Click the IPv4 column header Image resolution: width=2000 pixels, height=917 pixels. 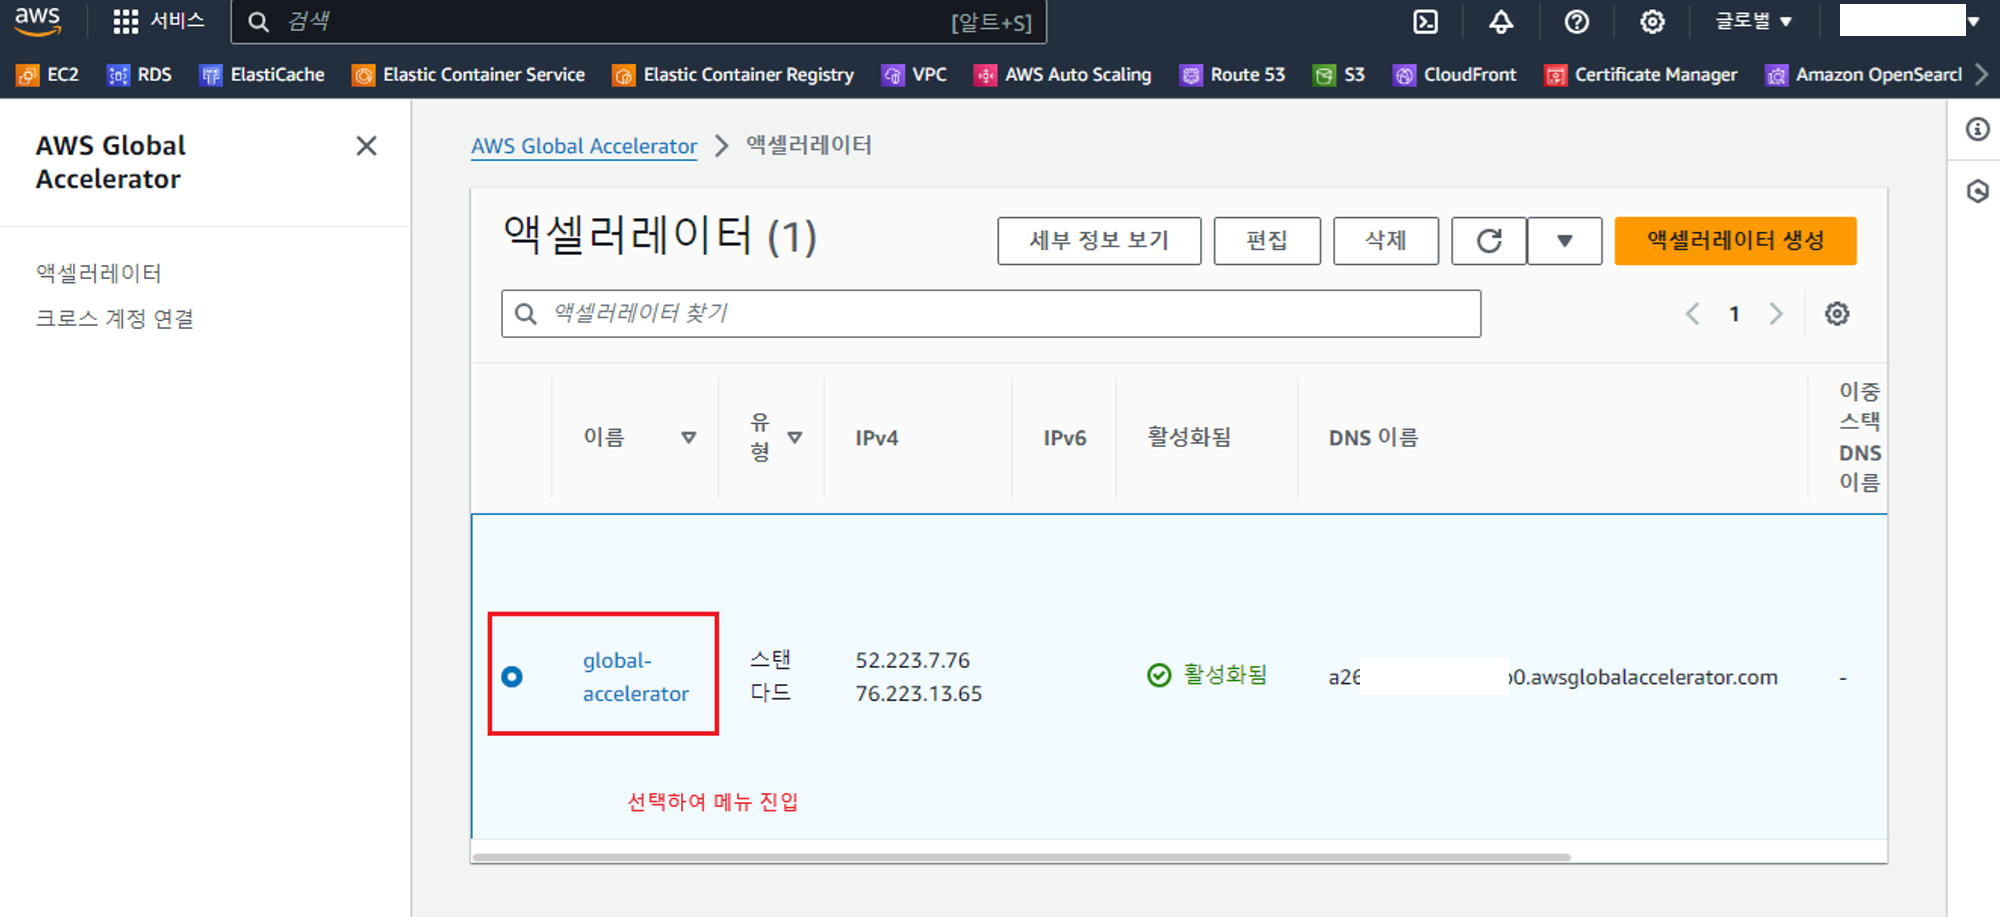coord(877,438)
